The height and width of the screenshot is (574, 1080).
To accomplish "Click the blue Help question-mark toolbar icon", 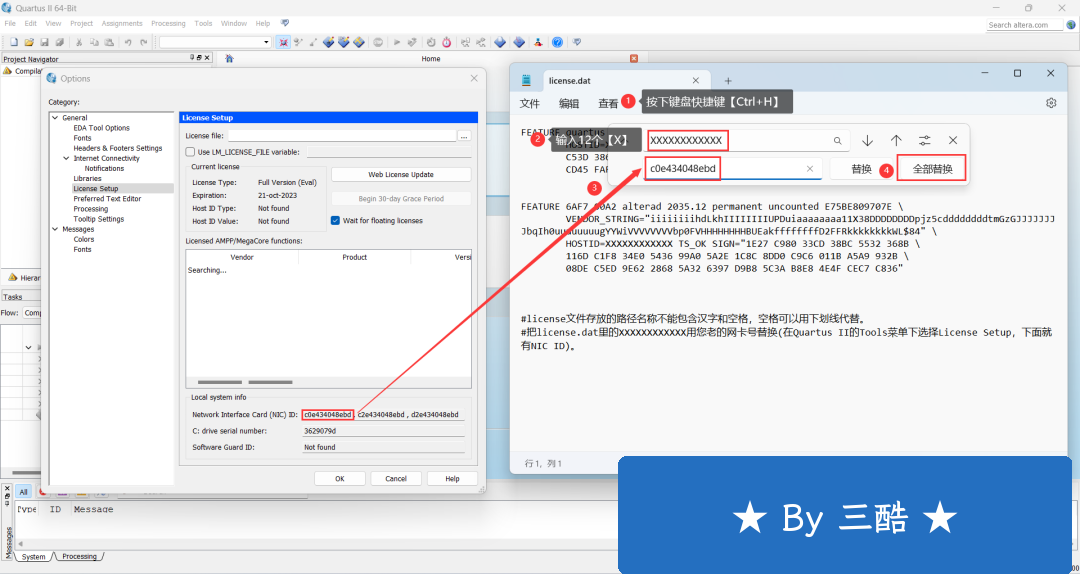I will (557, 42).
